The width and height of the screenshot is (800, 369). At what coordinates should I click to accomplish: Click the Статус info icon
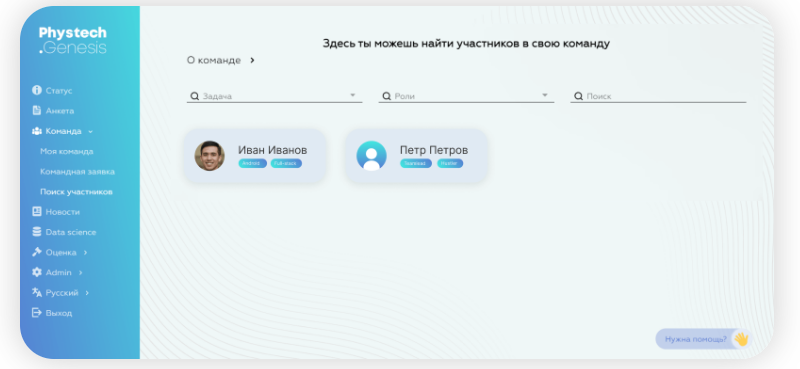[36, 90]
